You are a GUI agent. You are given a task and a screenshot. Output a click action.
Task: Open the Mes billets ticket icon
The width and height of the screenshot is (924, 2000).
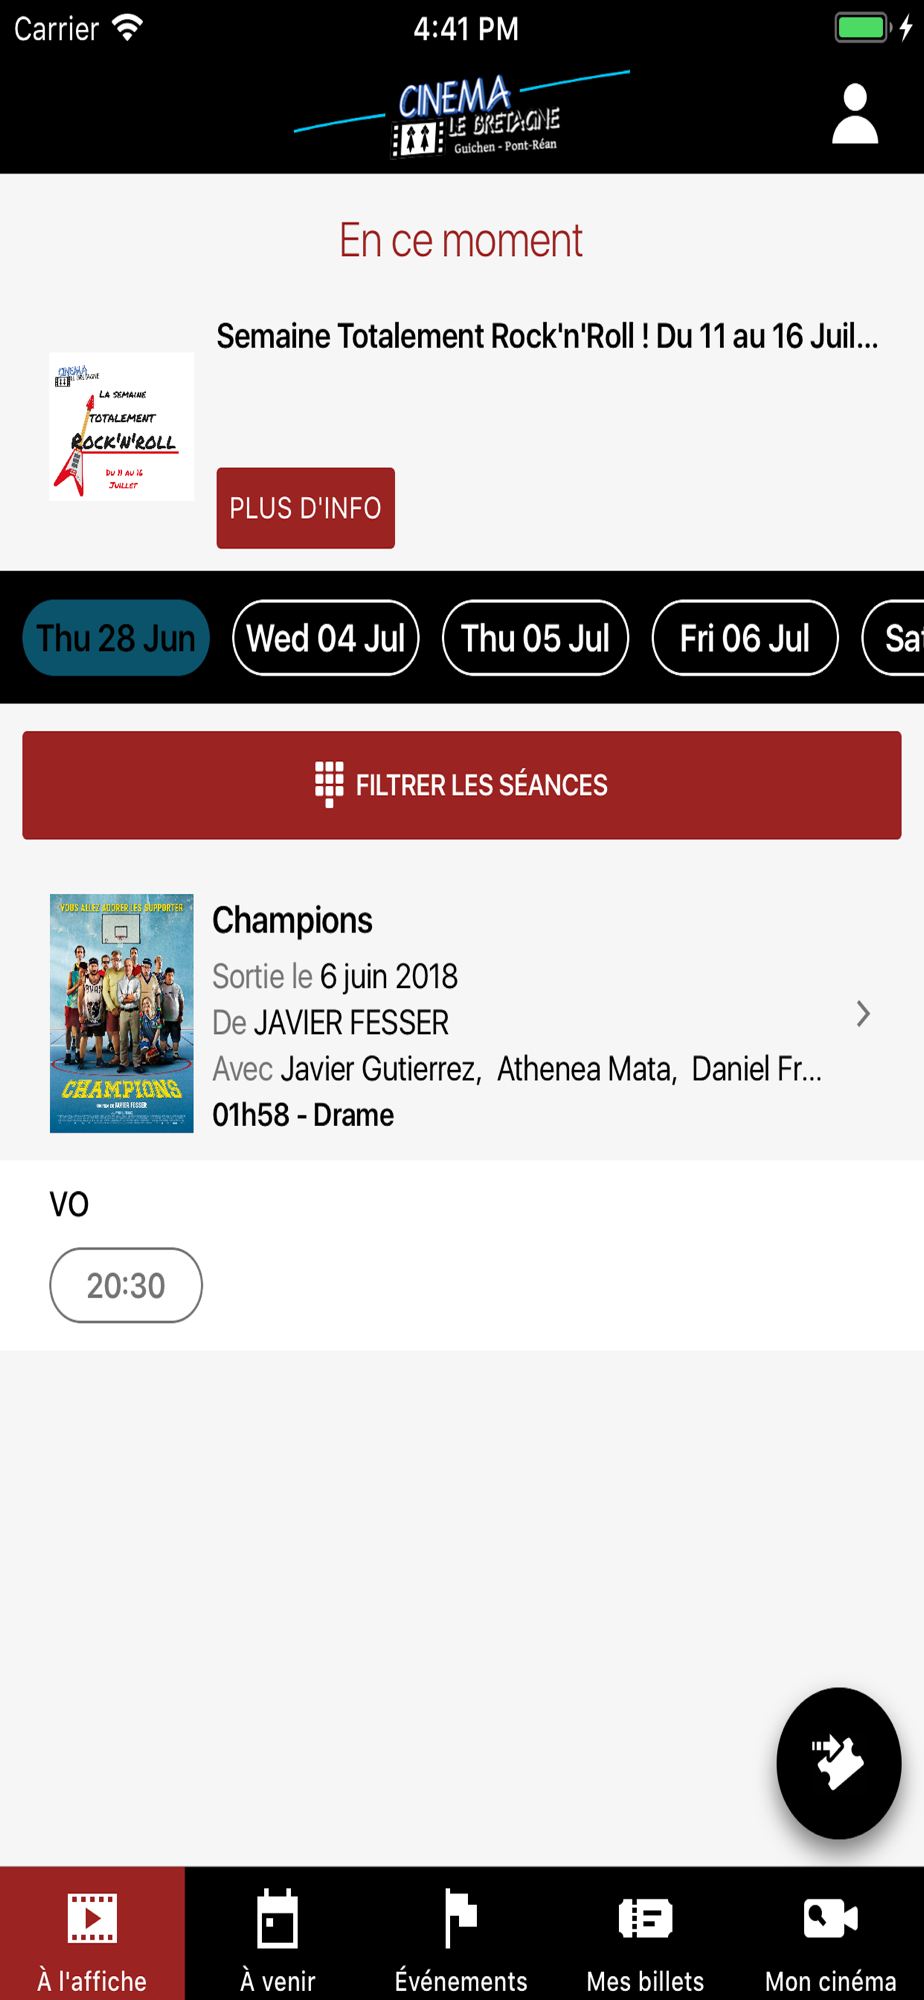pyautogui.click(x=645, y=1918)
